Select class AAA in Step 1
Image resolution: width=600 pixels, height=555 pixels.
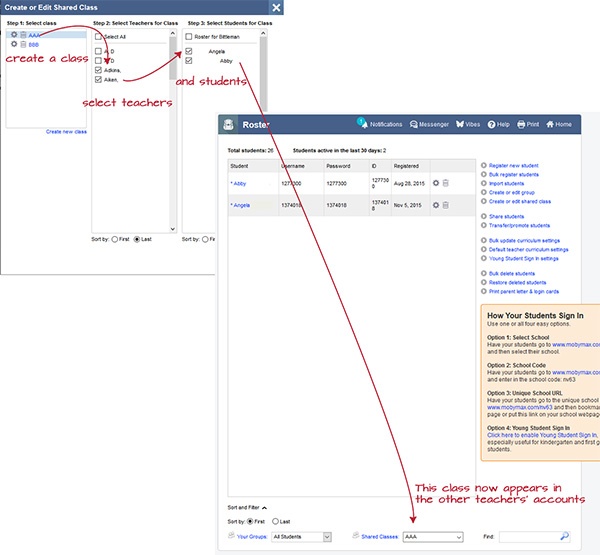click(x=34, y=35)
